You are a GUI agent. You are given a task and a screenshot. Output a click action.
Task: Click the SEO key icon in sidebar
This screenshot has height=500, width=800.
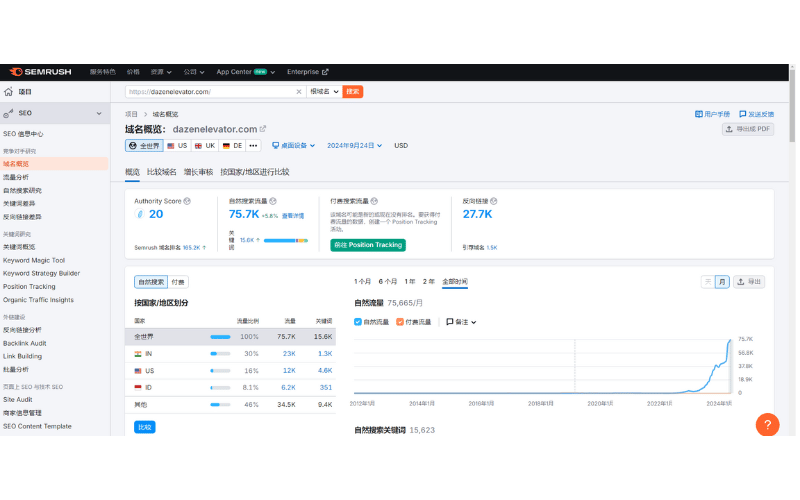click(8, 113)
